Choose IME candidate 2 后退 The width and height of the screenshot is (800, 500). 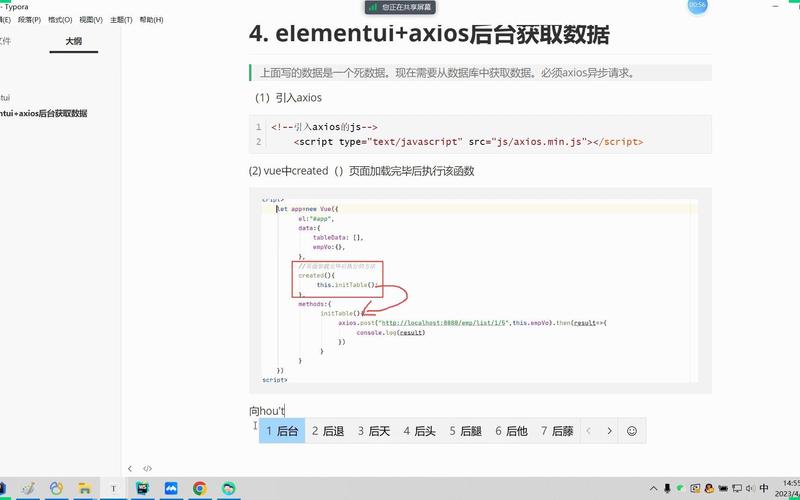328,431
